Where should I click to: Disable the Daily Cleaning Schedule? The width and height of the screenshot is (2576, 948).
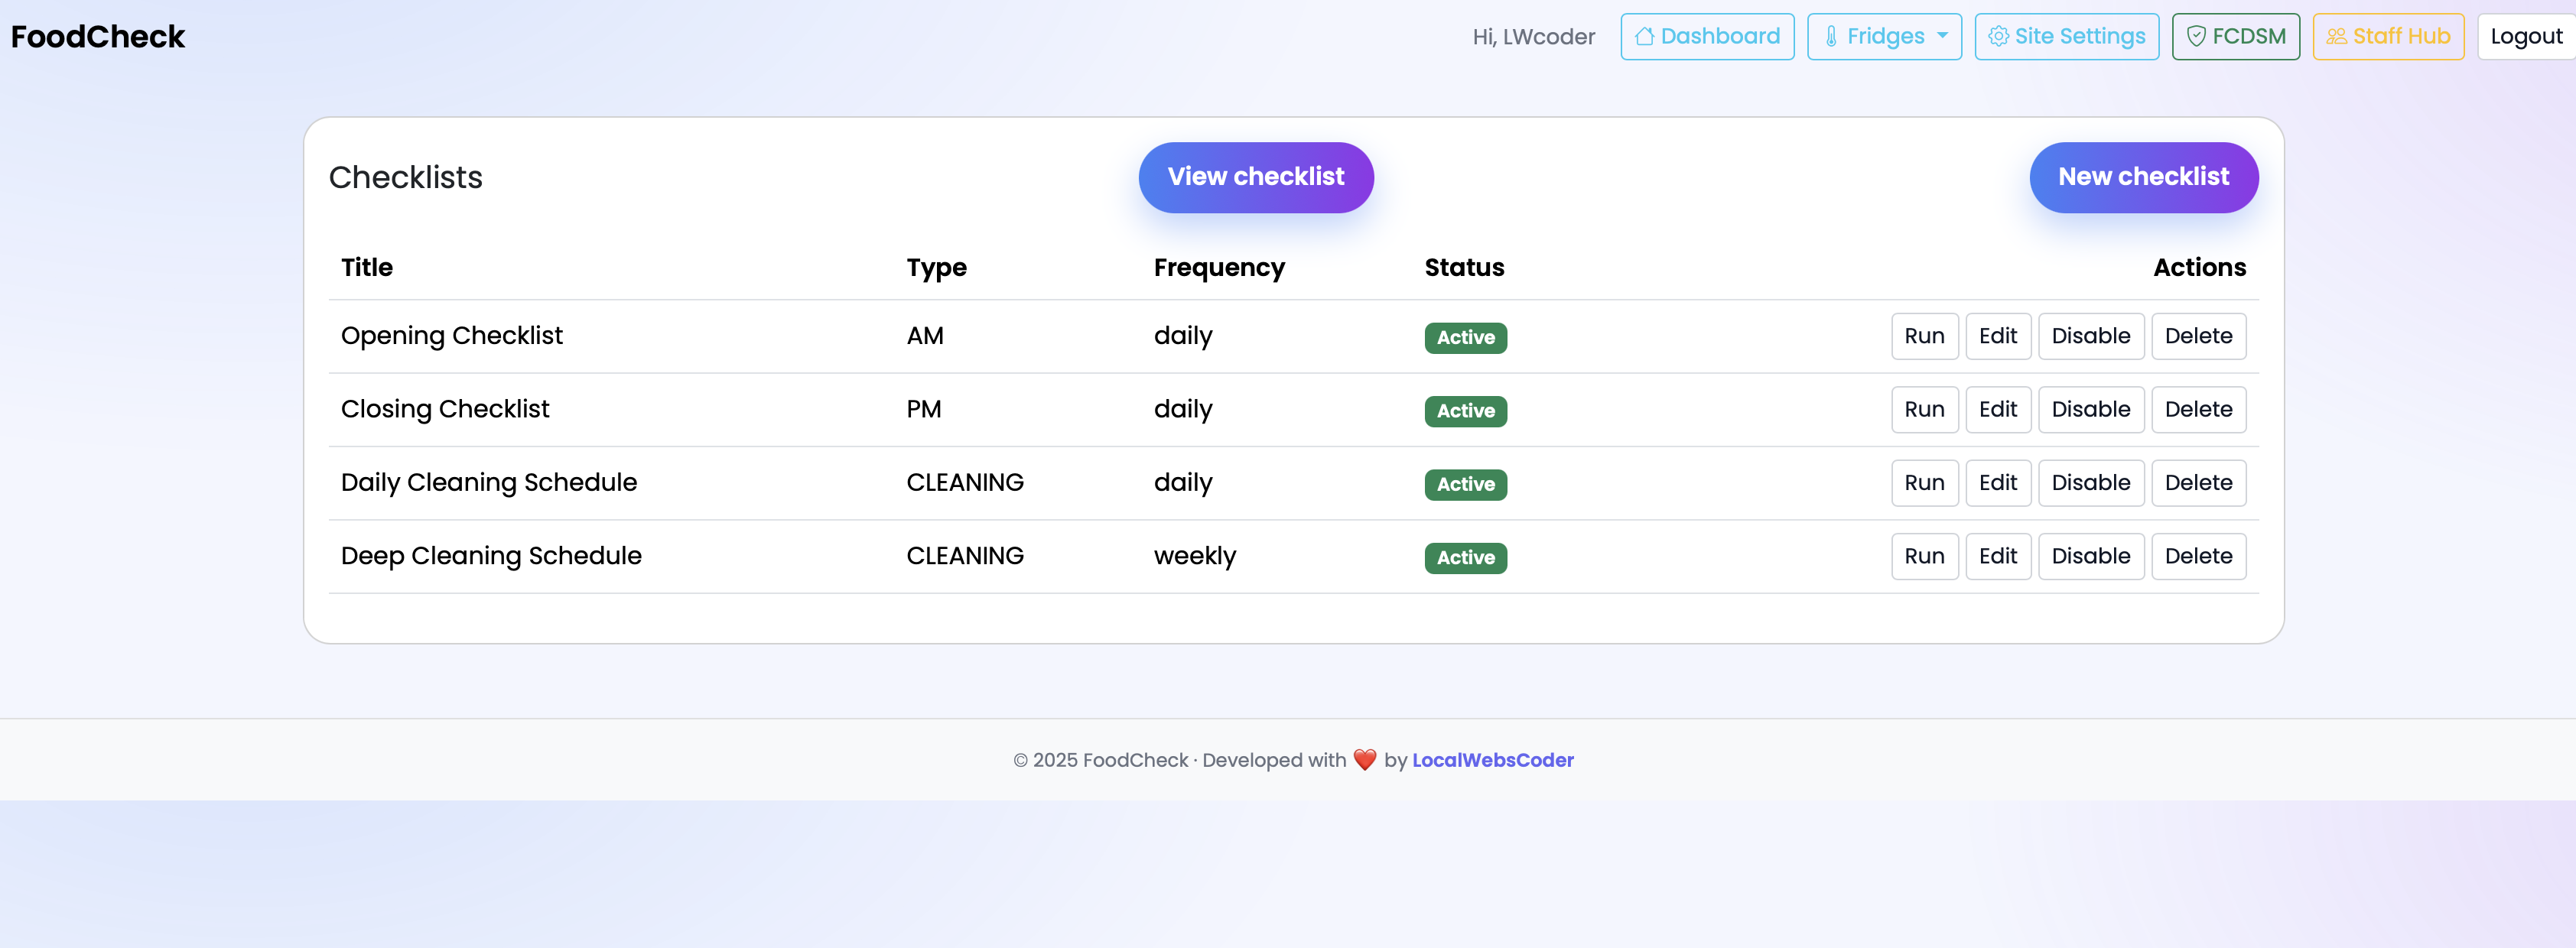click(x=2091, y=482)
